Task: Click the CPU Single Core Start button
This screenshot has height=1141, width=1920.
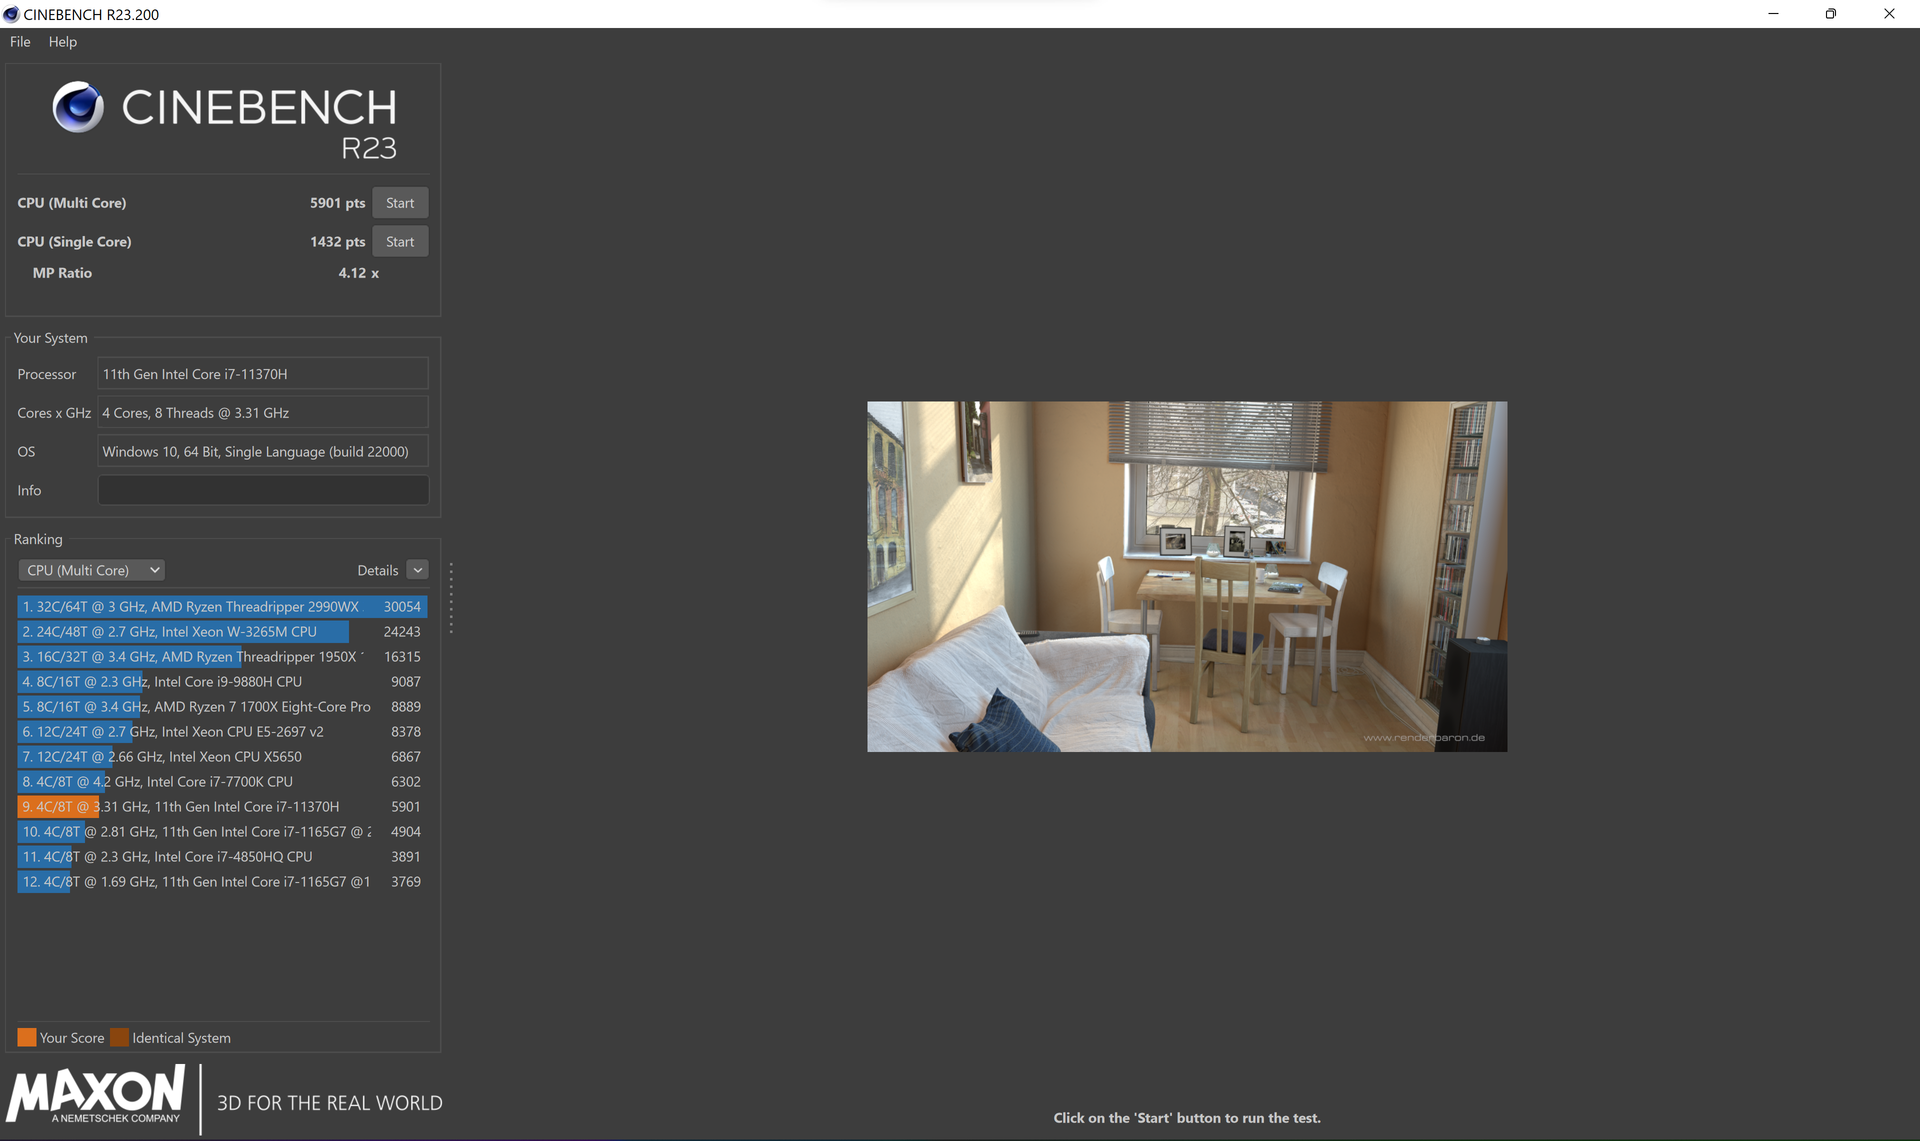Action: coord(399,240)
